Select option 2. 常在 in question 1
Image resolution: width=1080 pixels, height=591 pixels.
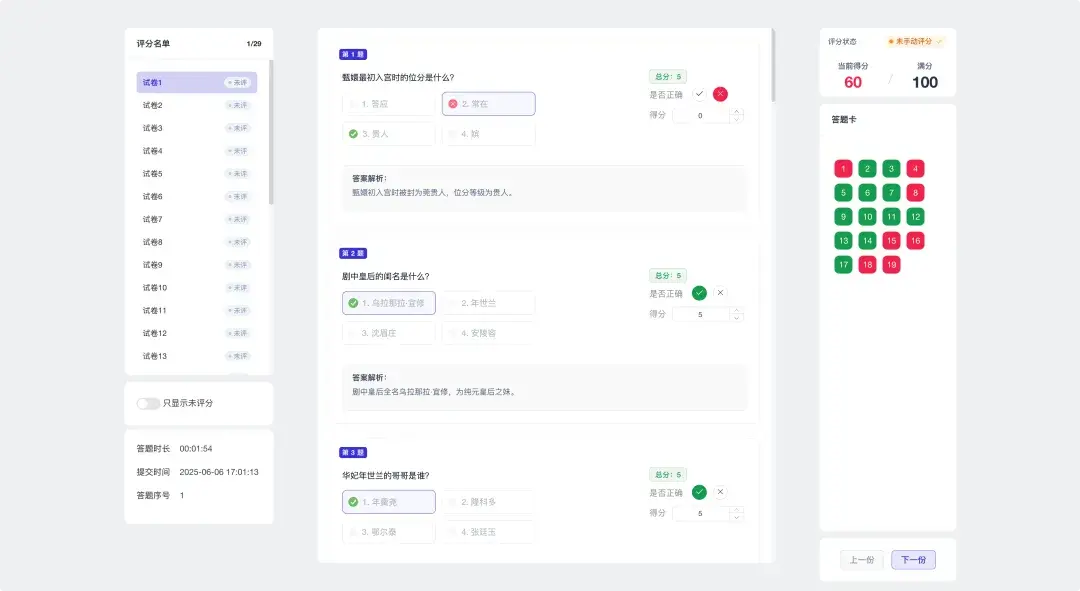[488, 104]
